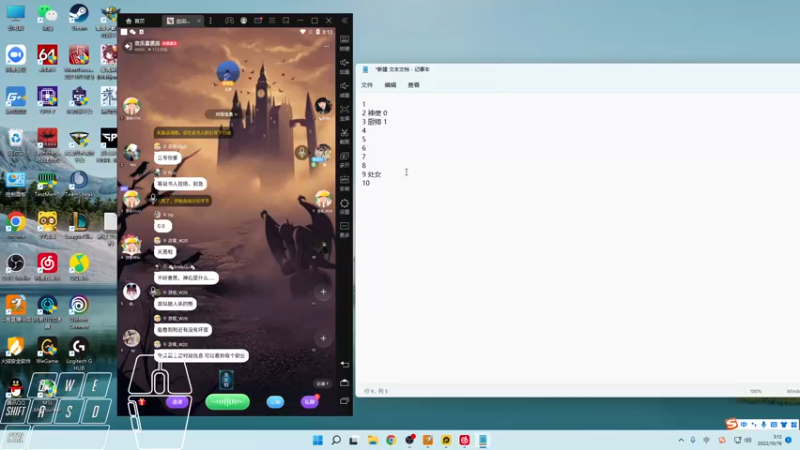Image resolution: width=800 pixels, height=450 pixels.
Task: Click the 100% zoom indicator in Notepad status bar
Action: point(756,391)
